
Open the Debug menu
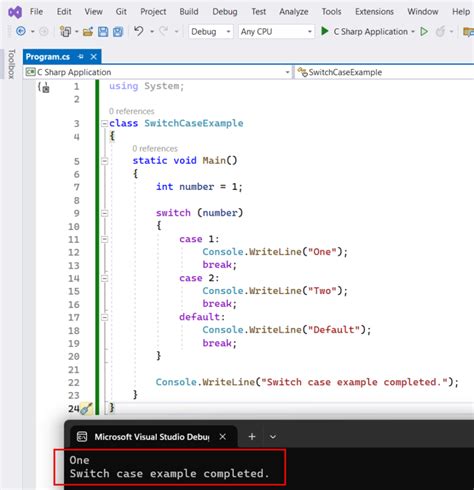coord(225,12)
